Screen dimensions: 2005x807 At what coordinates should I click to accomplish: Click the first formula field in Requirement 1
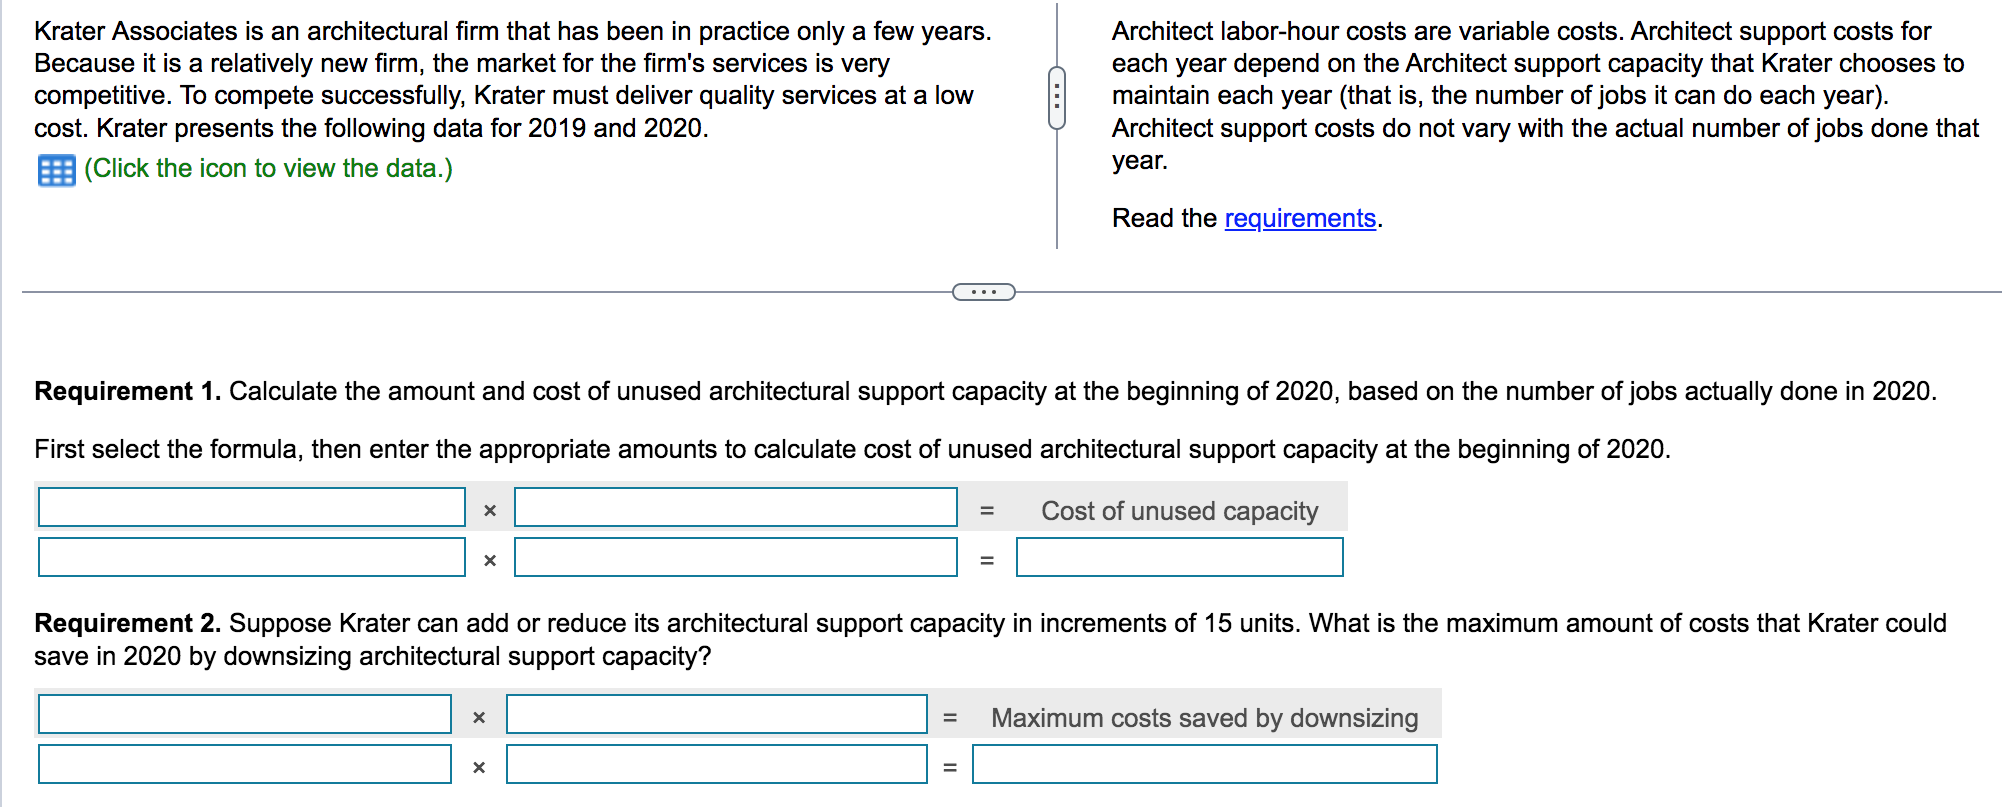250,508
